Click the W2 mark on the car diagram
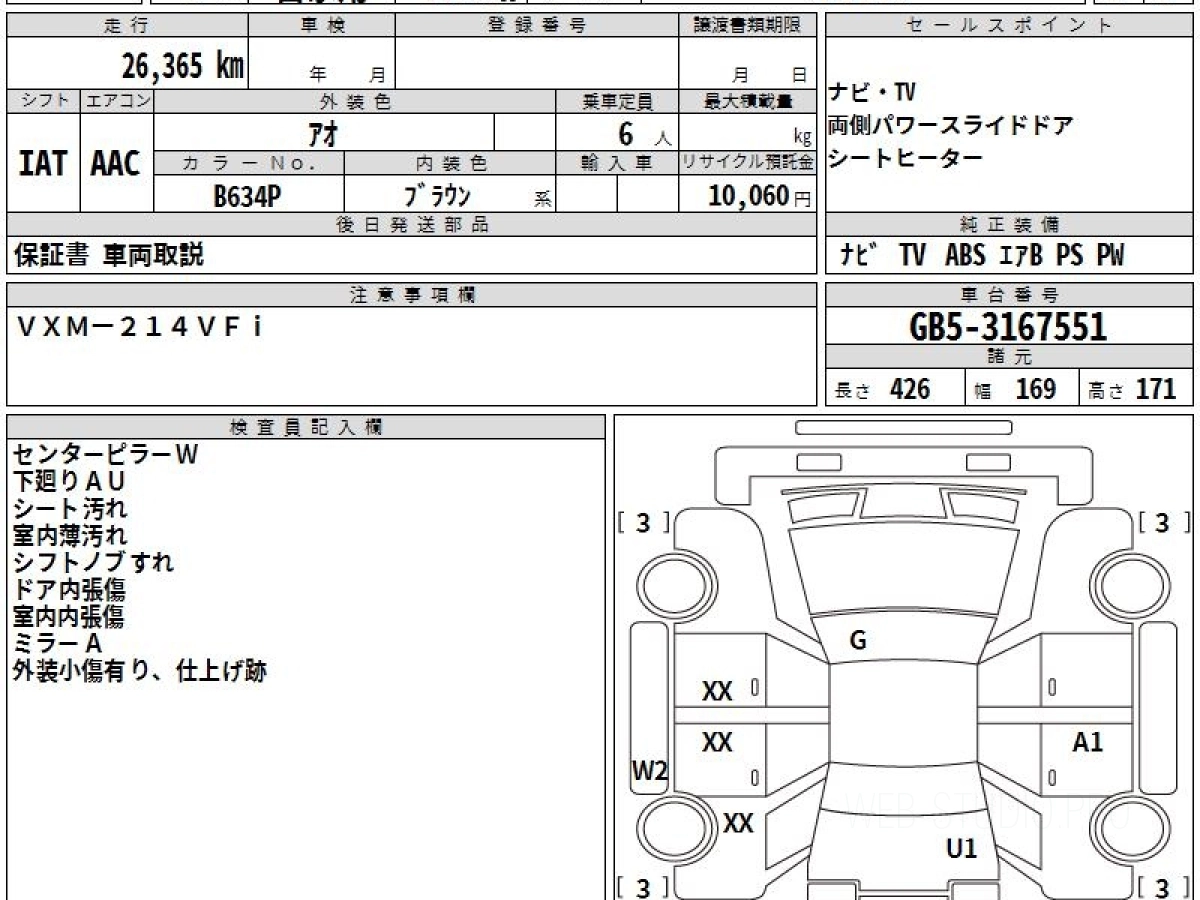The height and width of the screenshot is (900, 1200). (x=649, y=771)
